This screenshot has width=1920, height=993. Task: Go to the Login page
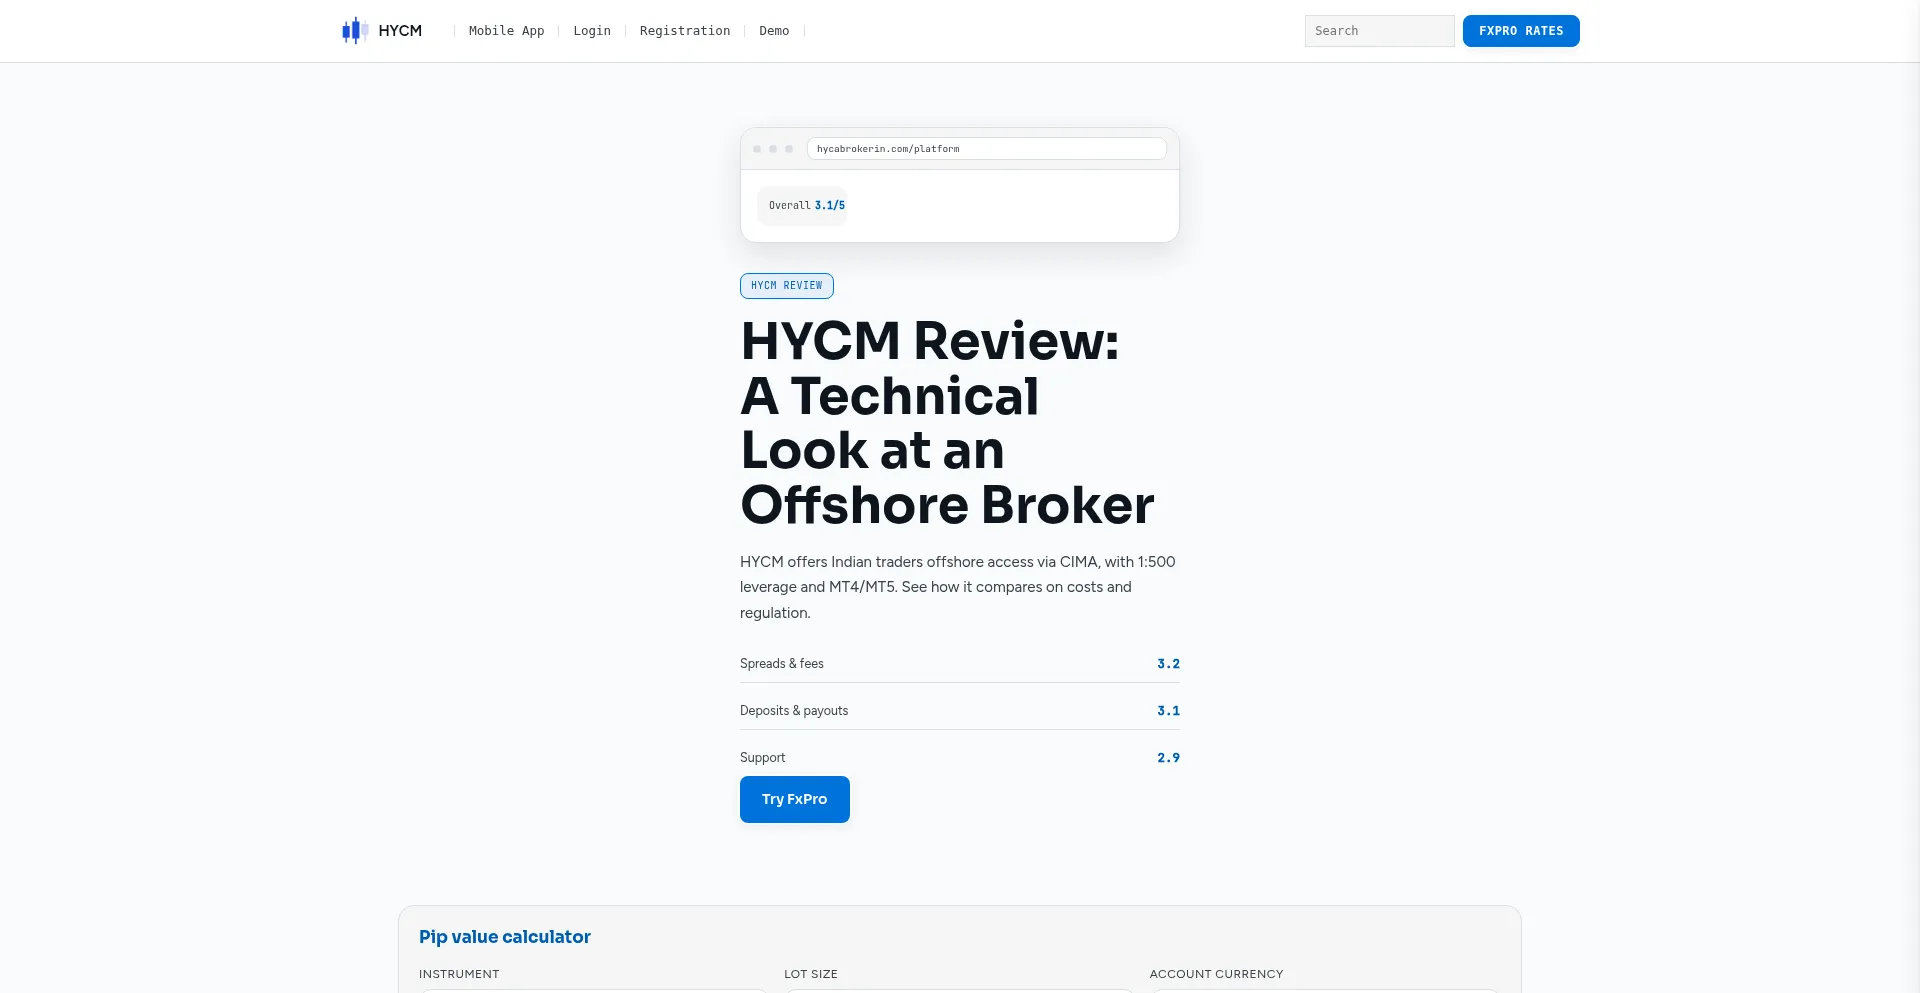[592, 31]
